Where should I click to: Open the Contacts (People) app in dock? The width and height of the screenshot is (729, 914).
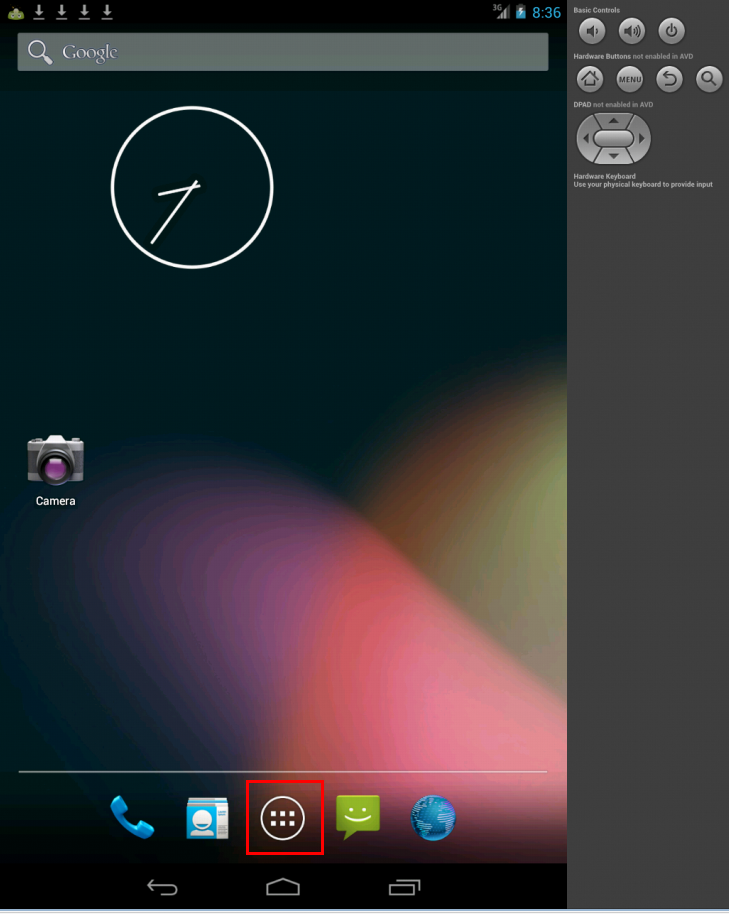(207, 818)
